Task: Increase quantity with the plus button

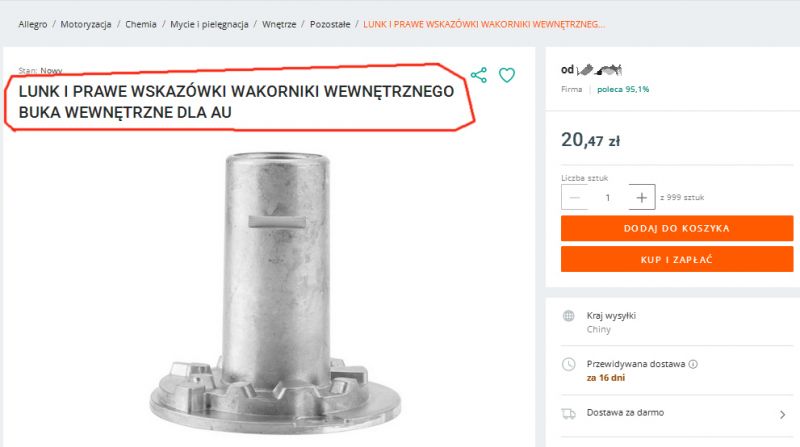Action: (x=642, y=197)
